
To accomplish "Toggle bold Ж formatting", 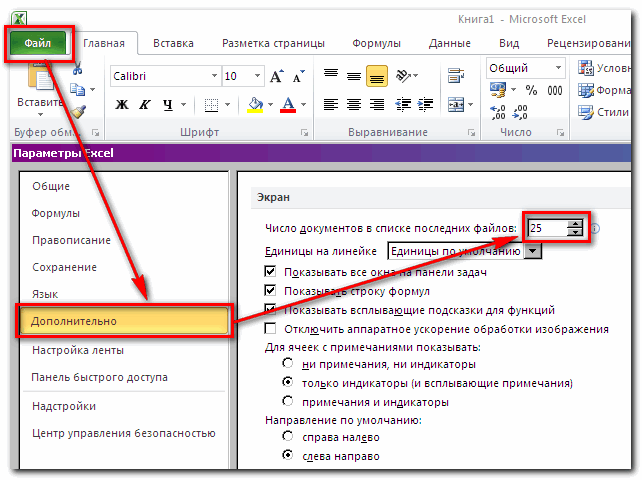I will [x=122, y=105].
